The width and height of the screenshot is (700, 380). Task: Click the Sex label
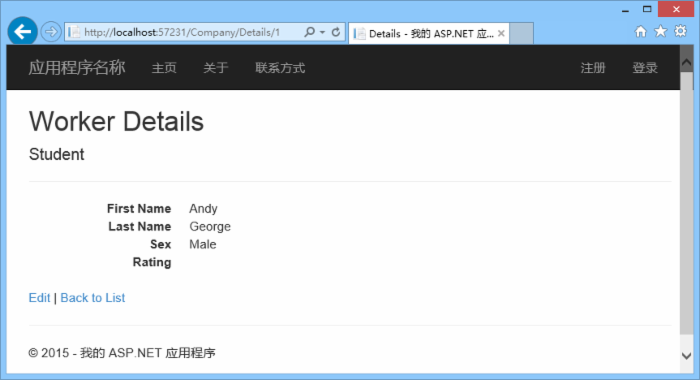coord(161,244)
